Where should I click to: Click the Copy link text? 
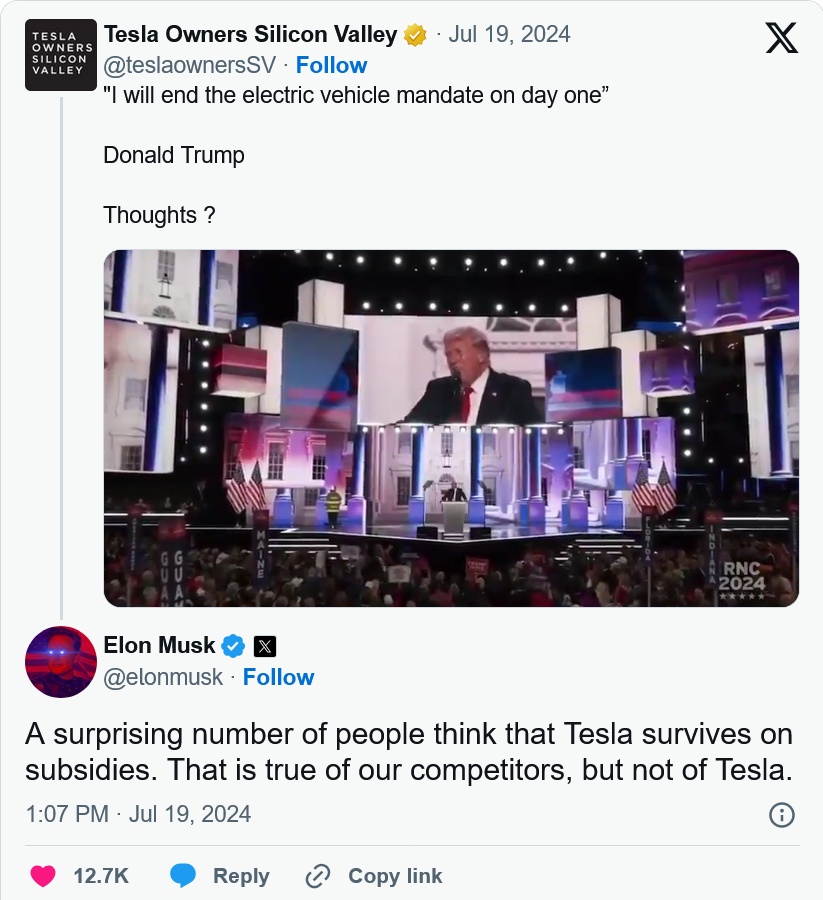395,876
